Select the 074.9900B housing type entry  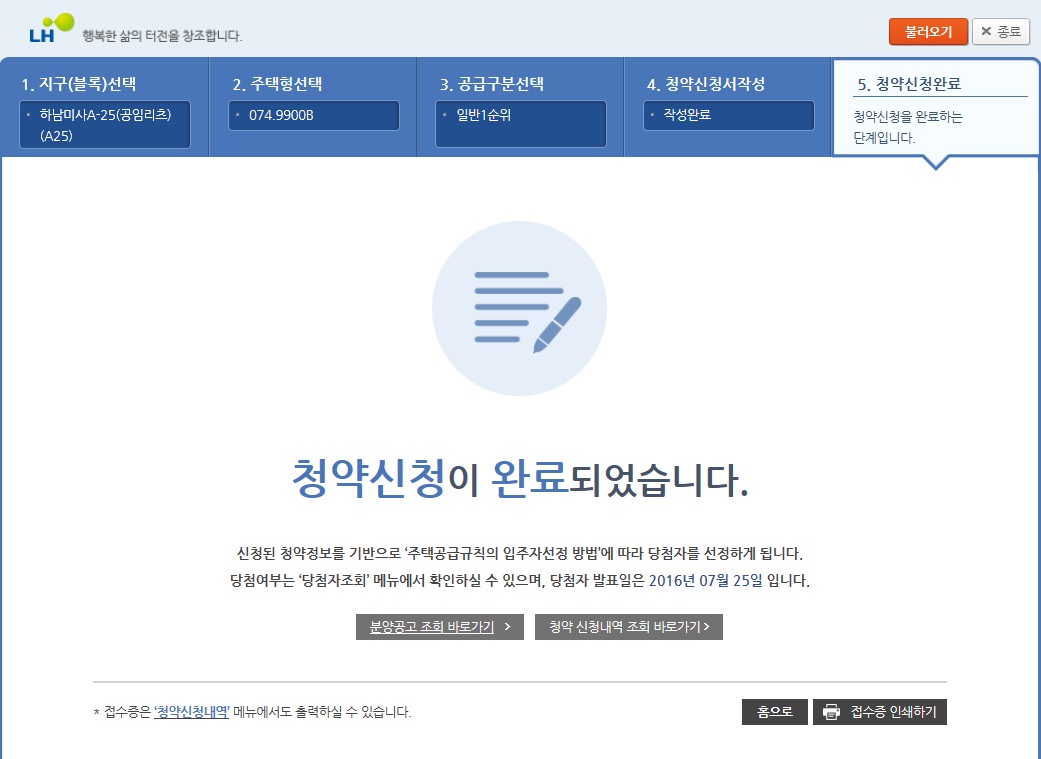[313, 115]
